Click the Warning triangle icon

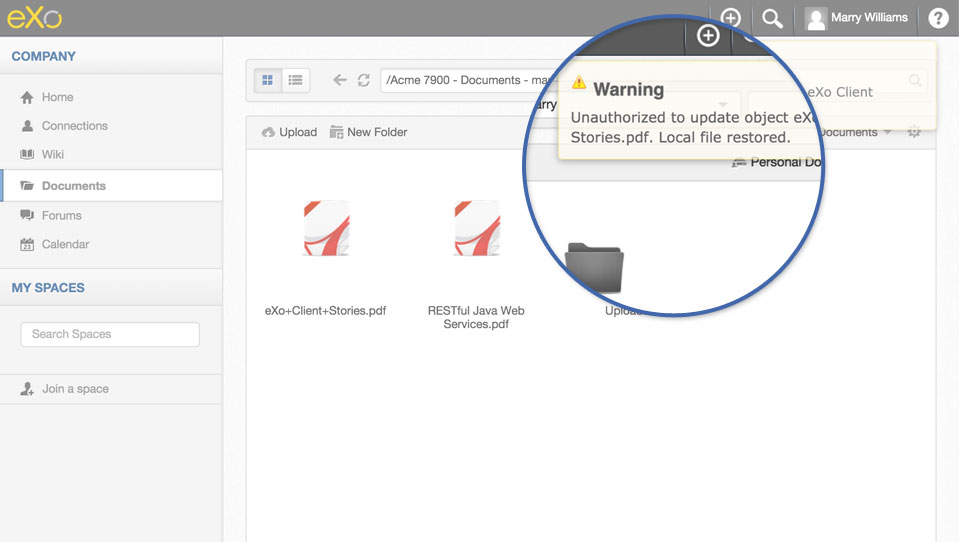579,83
